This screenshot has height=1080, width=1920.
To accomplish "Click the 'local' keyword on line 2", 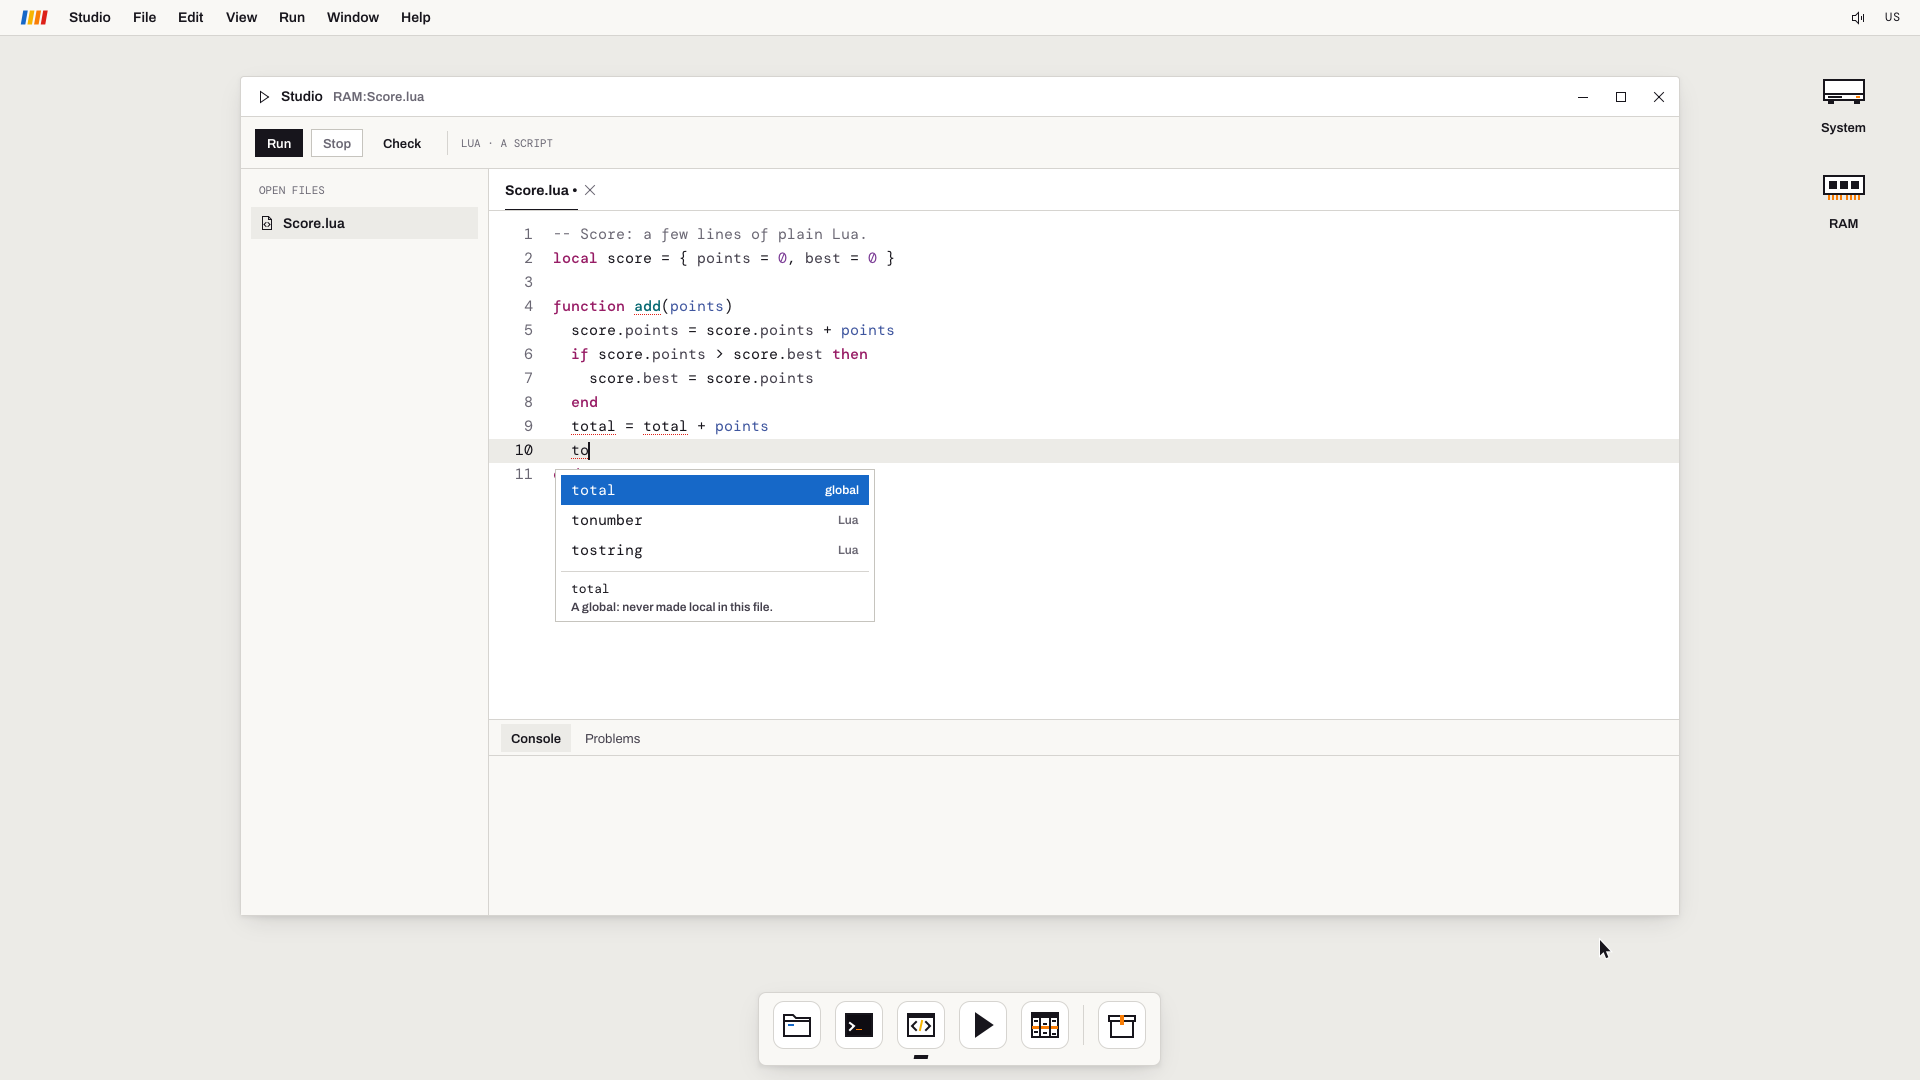I will [575, 258].
